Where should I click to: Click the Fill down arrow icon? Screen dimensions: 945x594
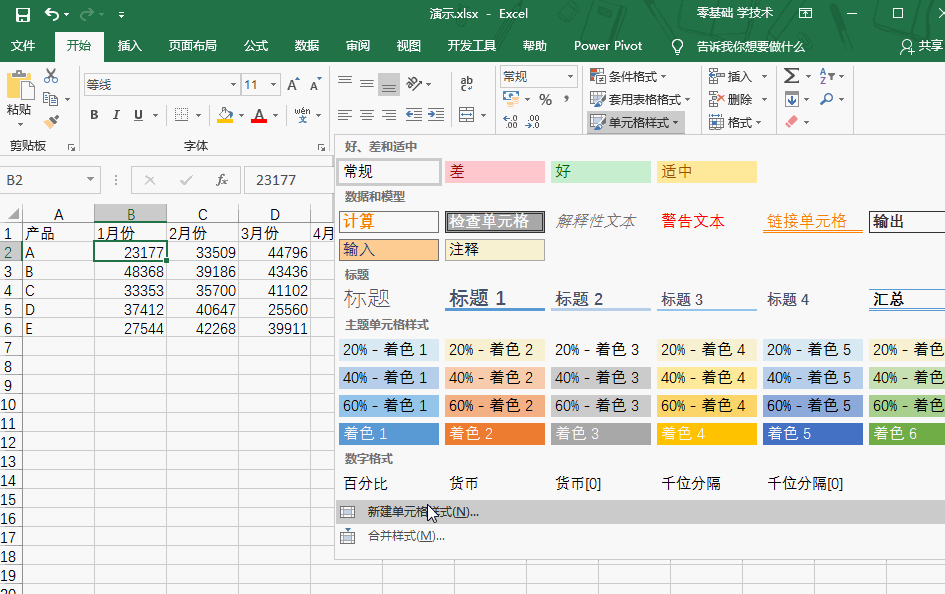click(792, 99)
